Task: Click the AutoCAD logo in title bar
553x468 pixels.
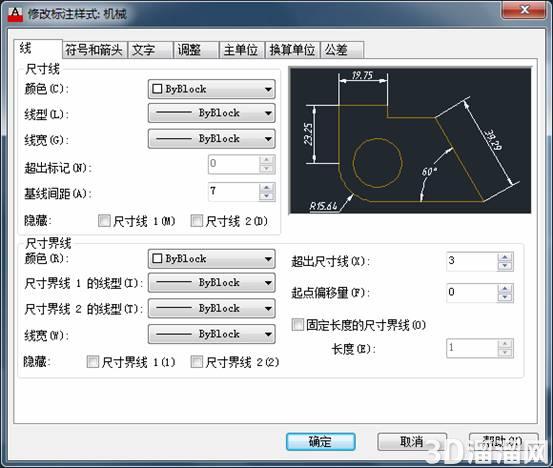Action: 15,14
